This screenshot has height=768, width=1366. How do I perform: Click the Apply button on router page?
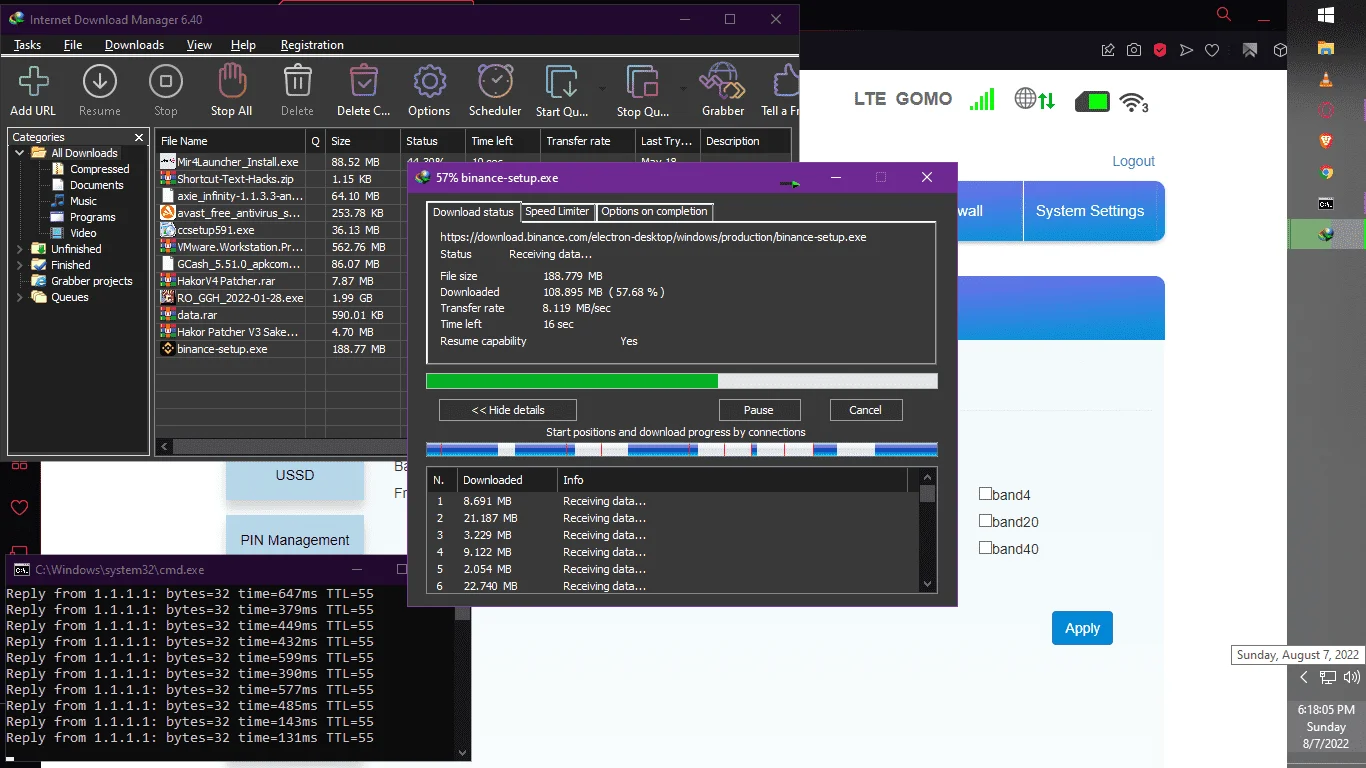[x=1082, y=628]
